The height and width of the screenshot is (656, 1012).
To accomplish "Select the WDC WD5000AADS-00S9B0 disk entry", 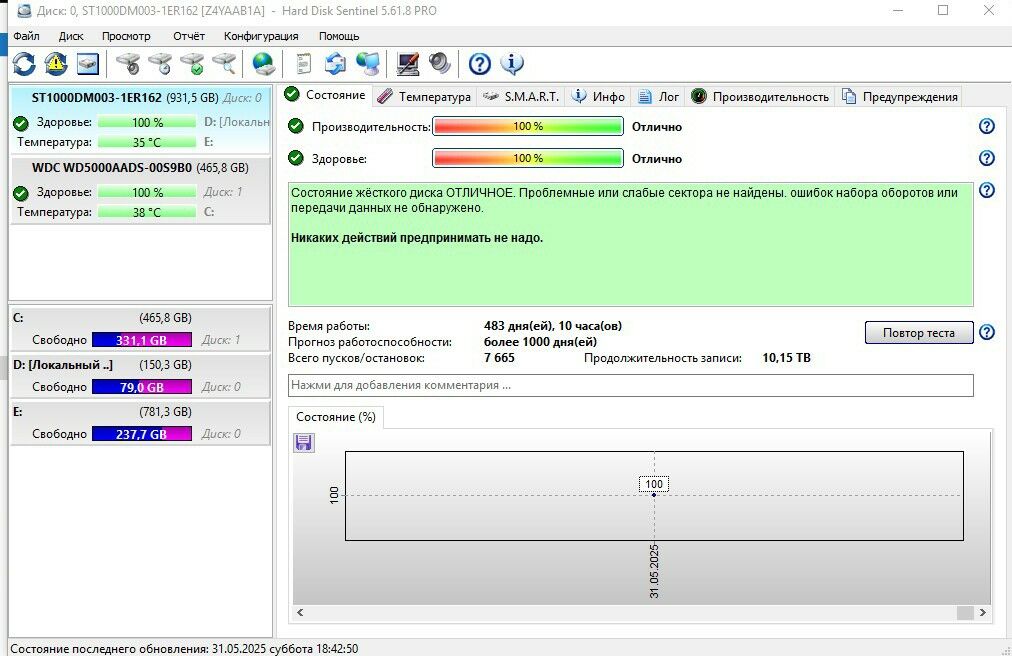I will (140, 190).
